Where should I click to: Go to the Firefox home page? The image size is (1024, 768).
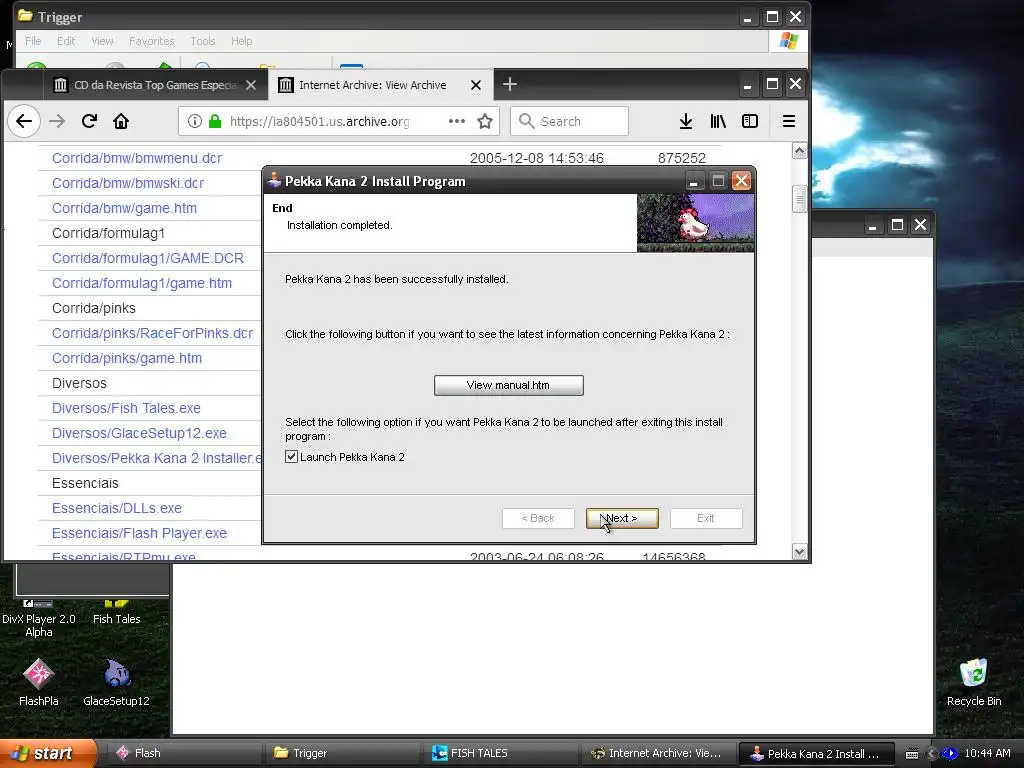click(x=121, y=121)
